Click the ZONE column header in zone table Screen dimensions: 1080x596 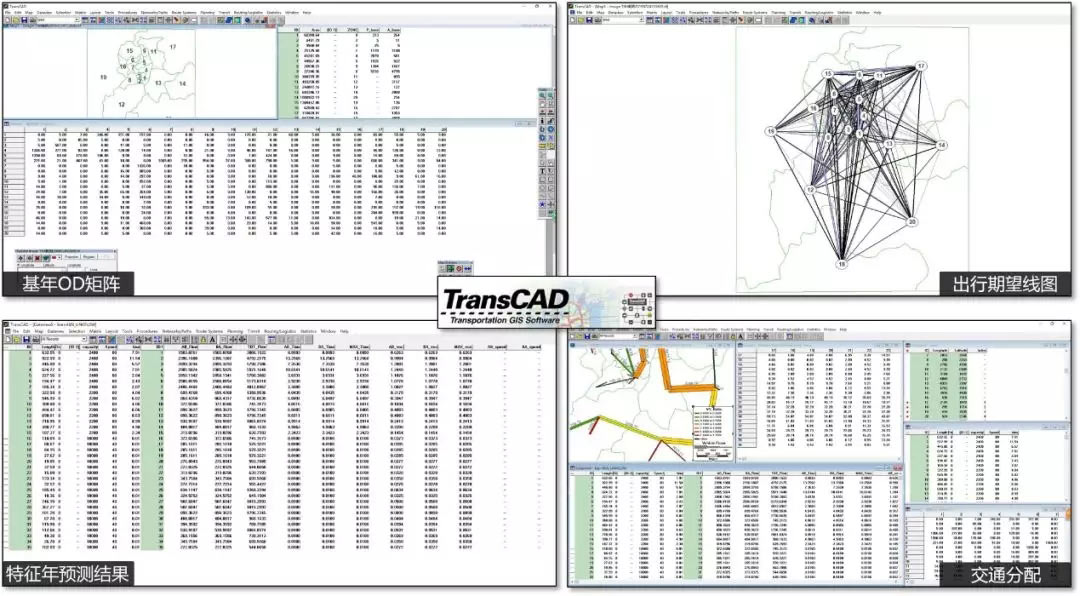[354, 30]
